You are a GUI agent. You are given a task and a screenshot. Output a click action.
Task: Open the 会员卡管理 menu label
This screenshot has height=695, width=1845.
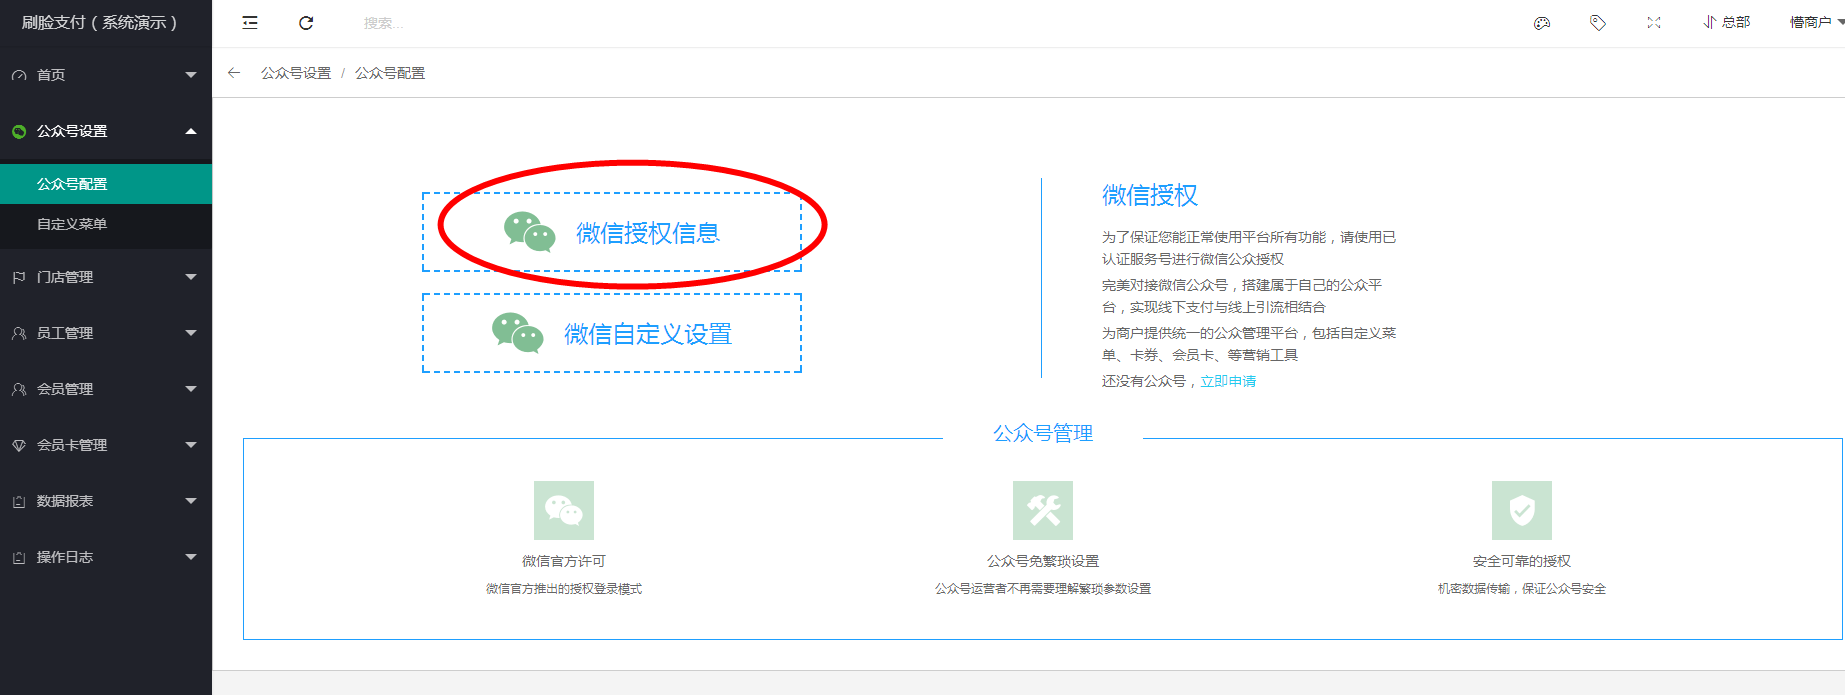point(72,445)
